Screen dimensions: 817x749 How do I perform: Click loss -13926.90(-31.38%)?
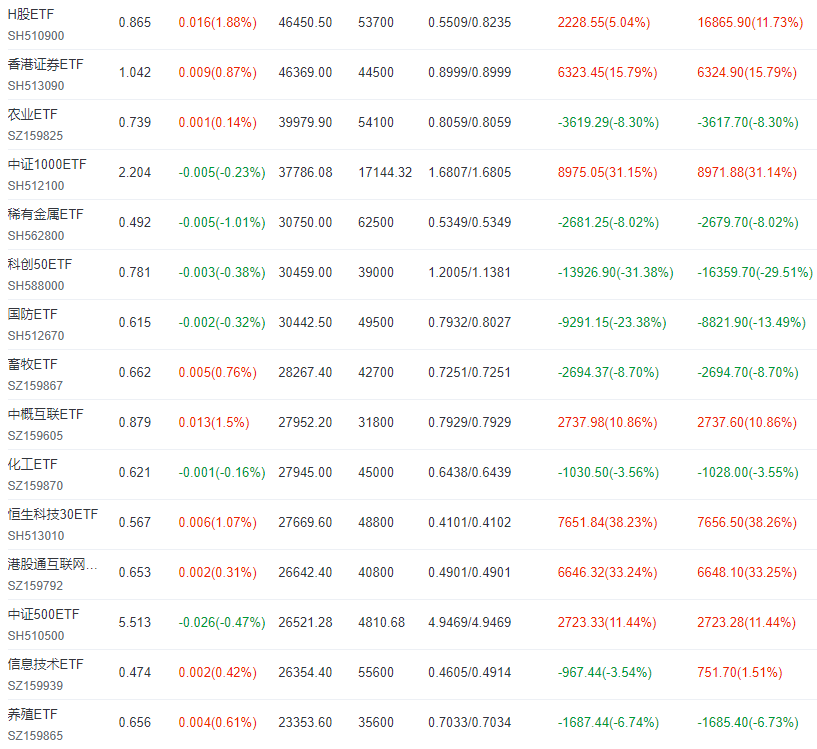point(616,273)
